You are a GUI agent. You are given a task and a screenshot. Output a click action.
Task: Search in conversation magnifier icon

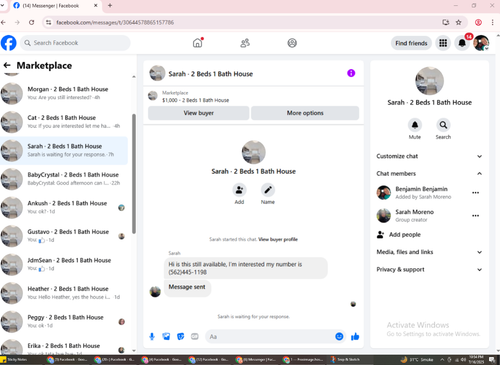(443, 125)
